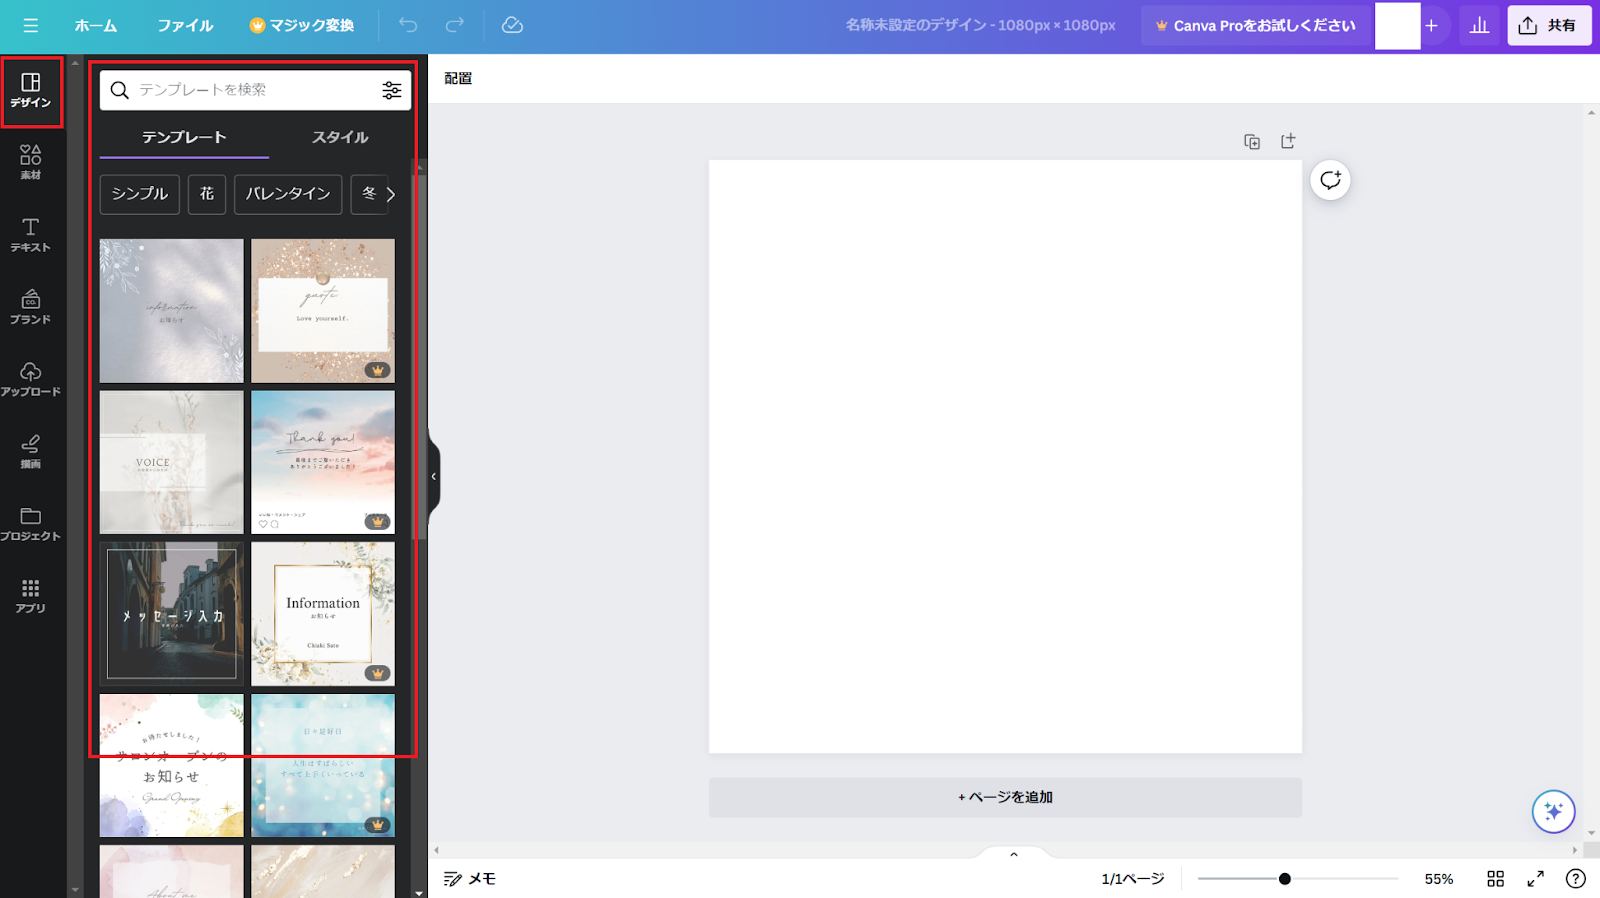Click the ページを追加 button

pos(1005,797)
